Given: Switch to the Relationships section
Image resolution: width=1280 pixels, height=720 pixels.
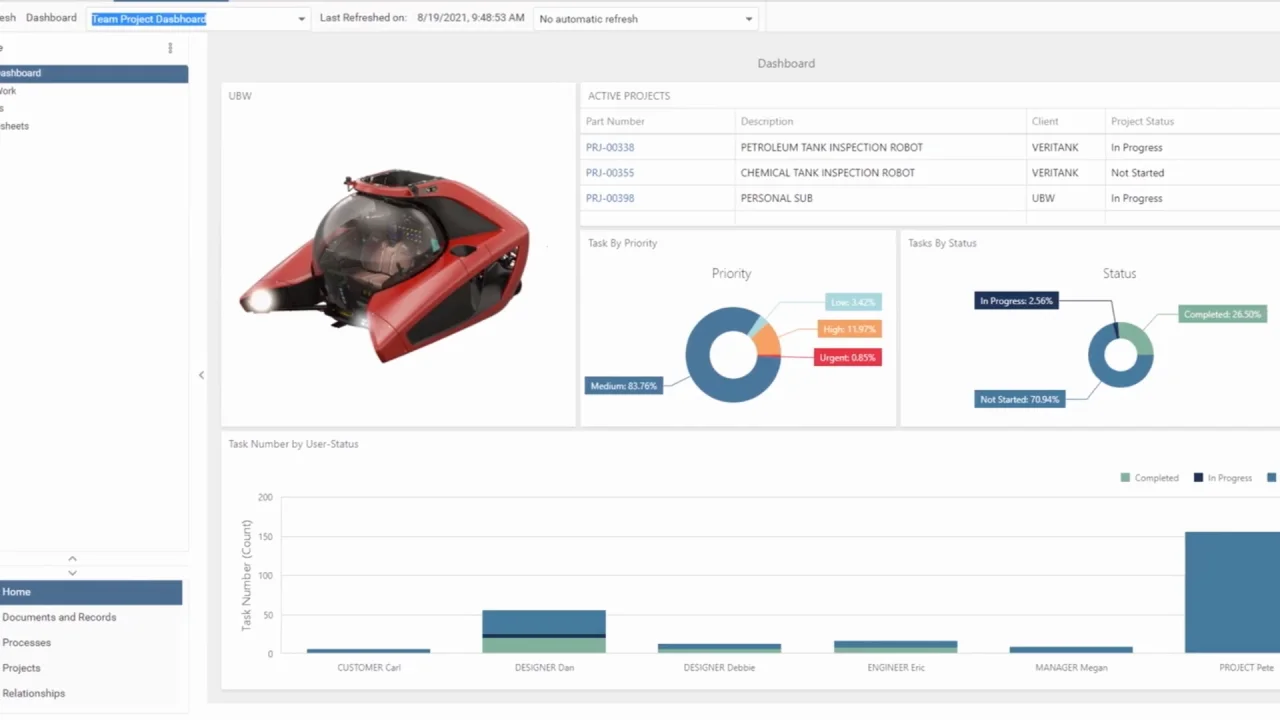Looking at the screenshot, I should [33, 693].
